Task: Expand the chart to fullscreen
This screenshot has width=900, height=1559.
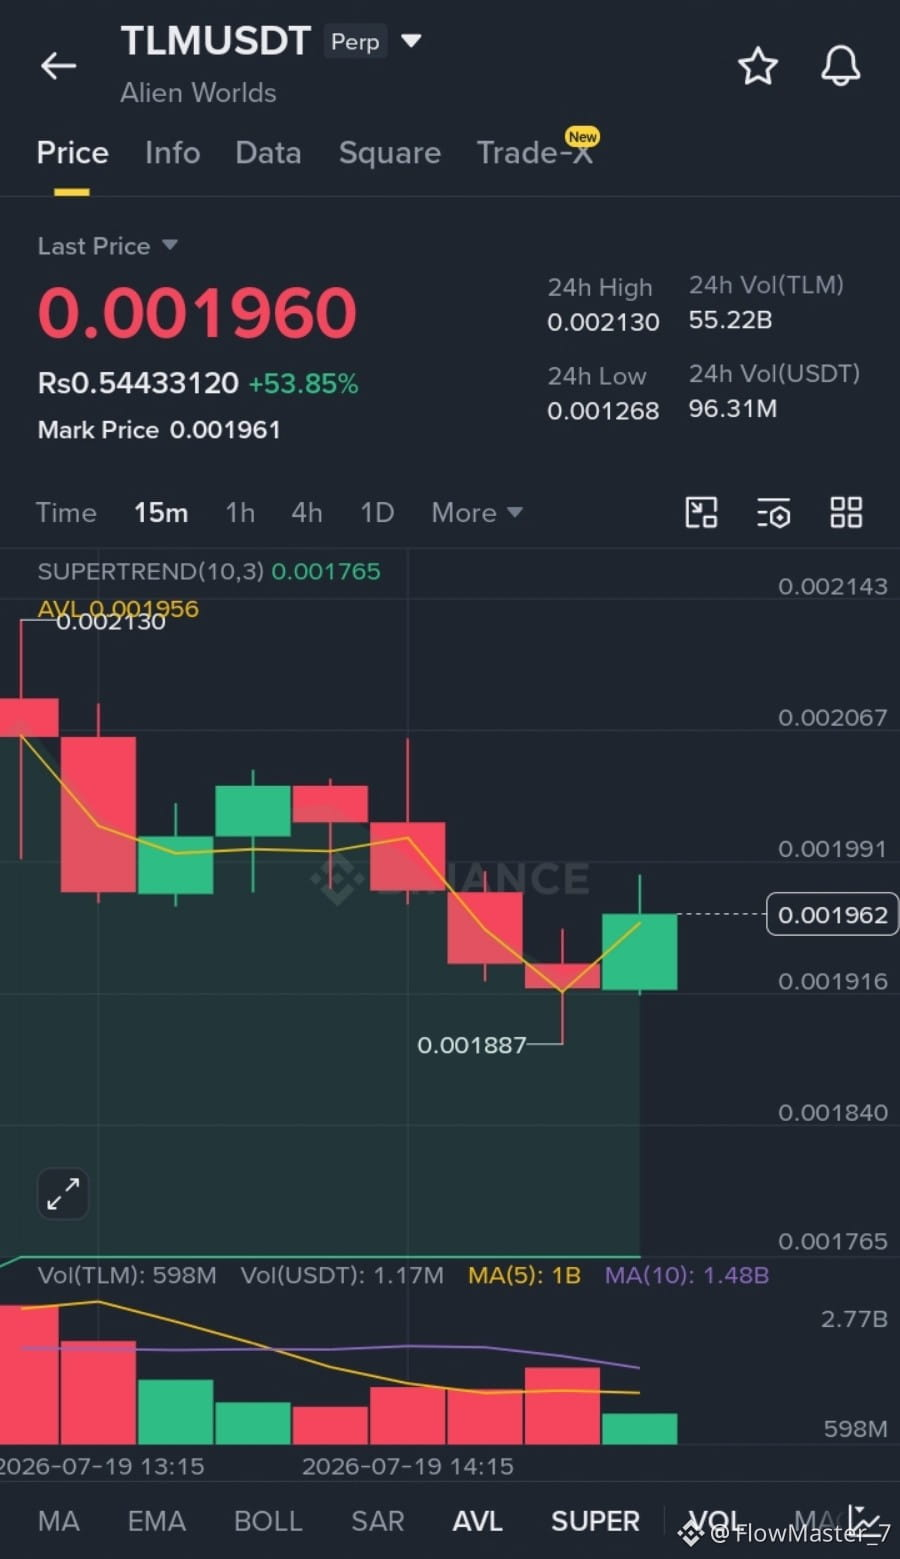Action: click(63, 1194)
